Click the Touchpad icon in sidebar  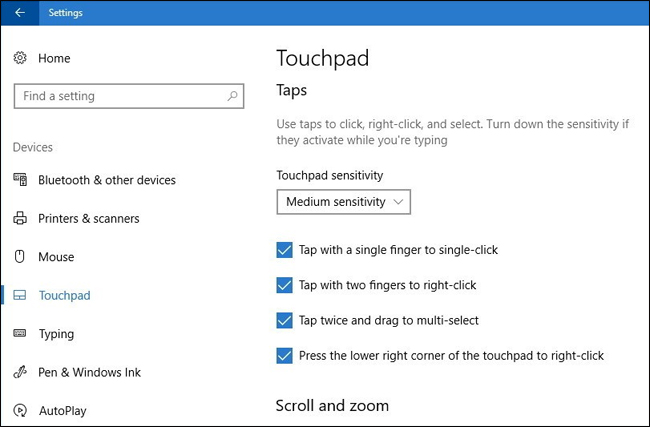coord(20,295)
